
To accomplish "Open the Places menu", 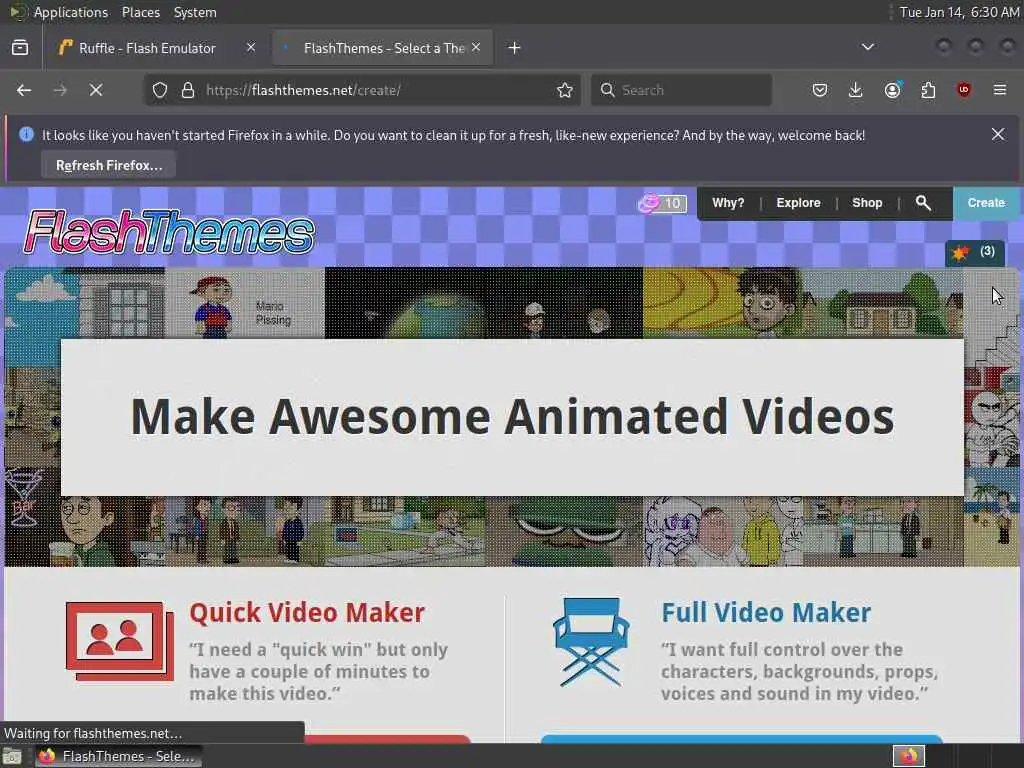I will [140, 12].
